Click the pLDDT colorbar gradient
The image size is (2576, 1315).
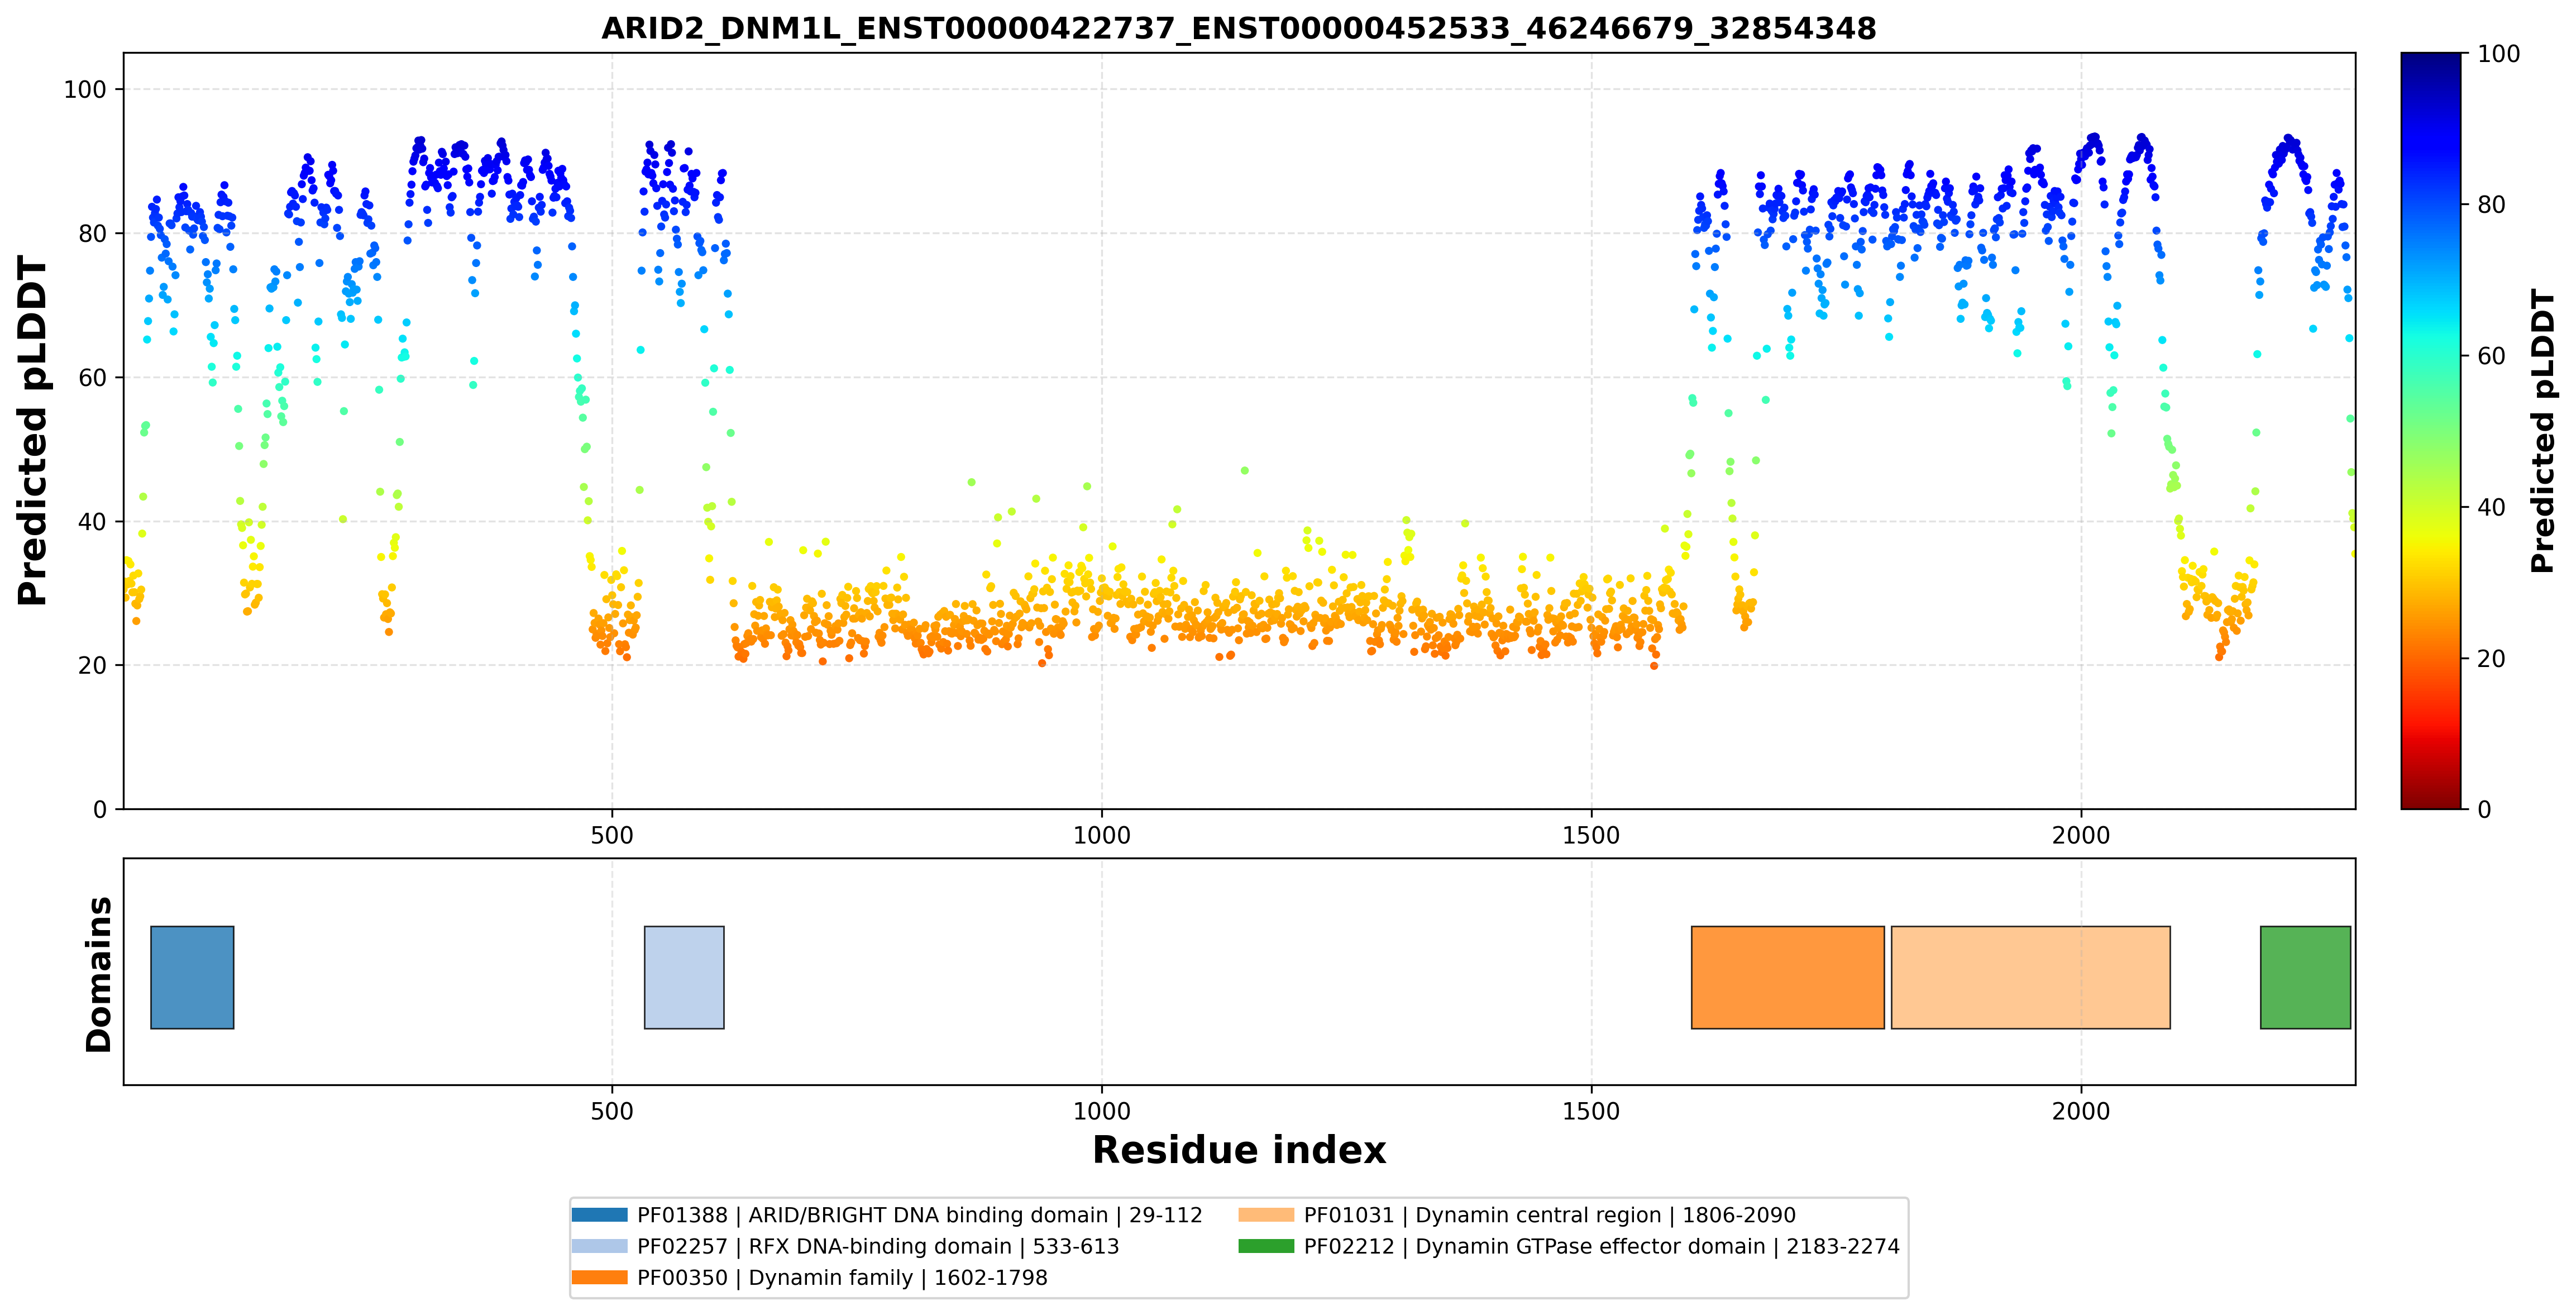(2430, 431)
